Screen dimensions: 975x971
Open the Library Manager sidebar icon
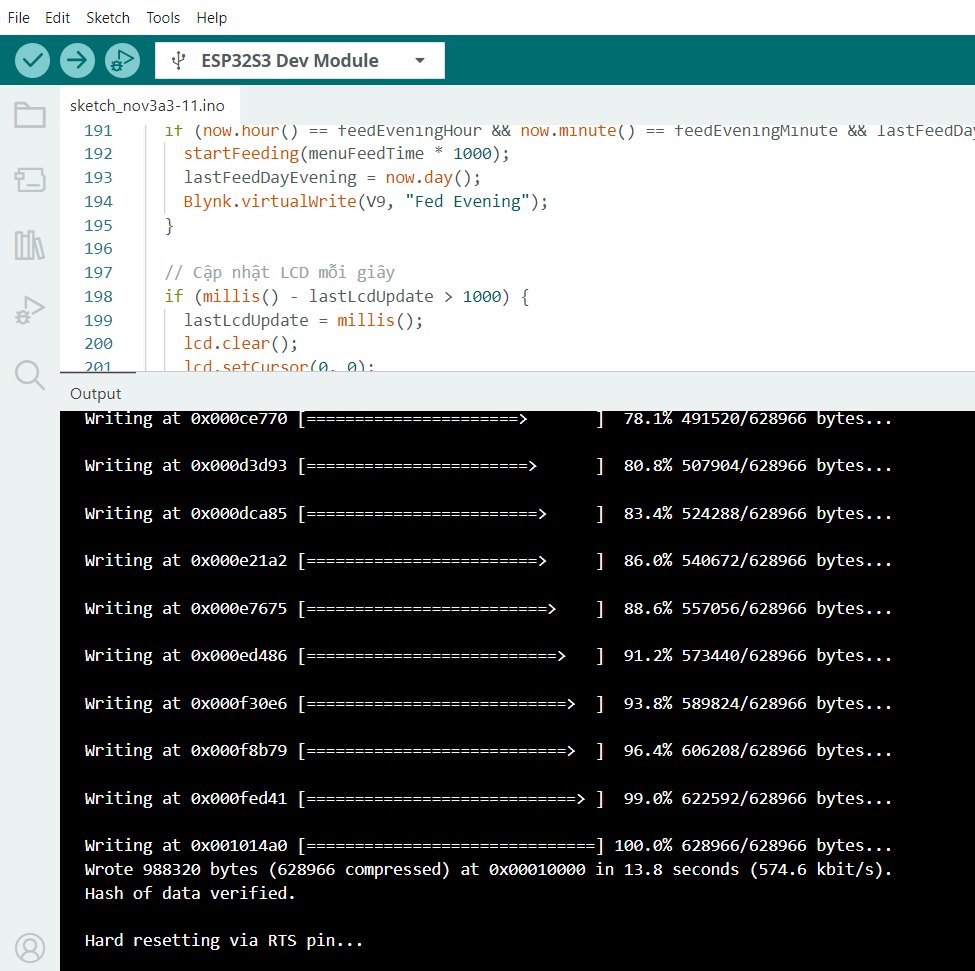(x=30, y=245)
